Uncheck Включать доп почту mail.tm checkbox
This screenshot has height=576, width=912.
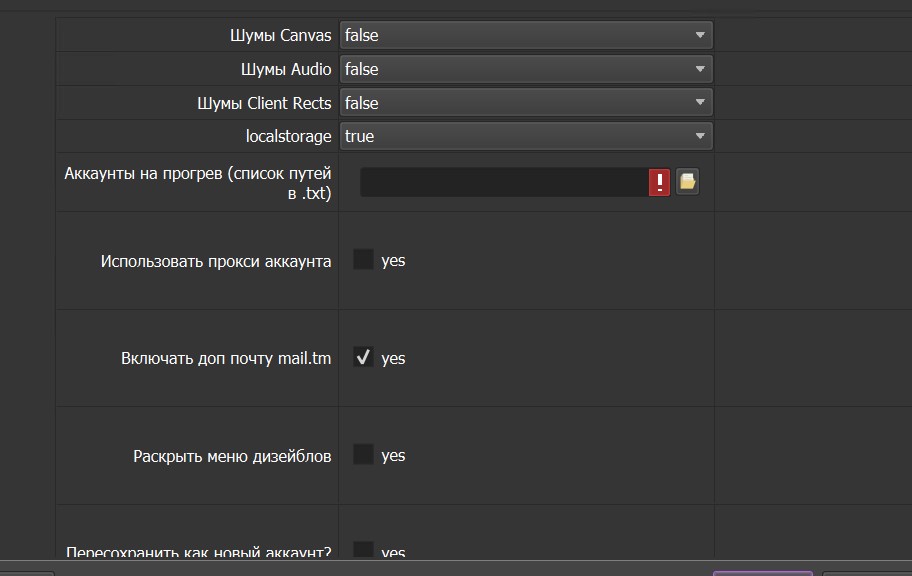[364, 357]
